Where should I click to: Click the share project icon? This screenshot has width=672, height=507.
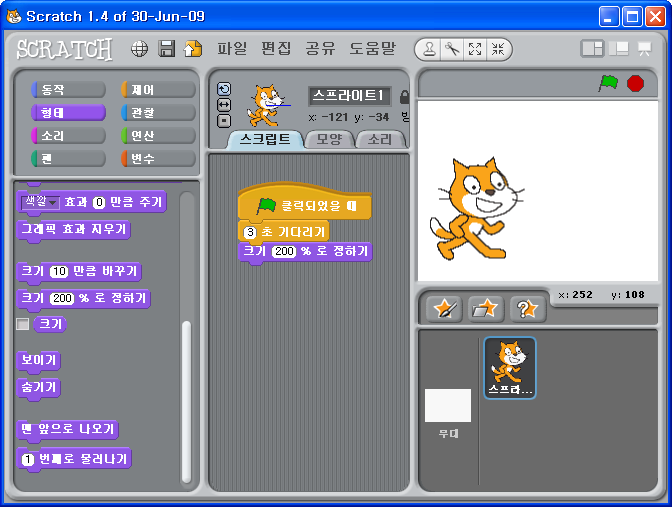coord(193,48)
